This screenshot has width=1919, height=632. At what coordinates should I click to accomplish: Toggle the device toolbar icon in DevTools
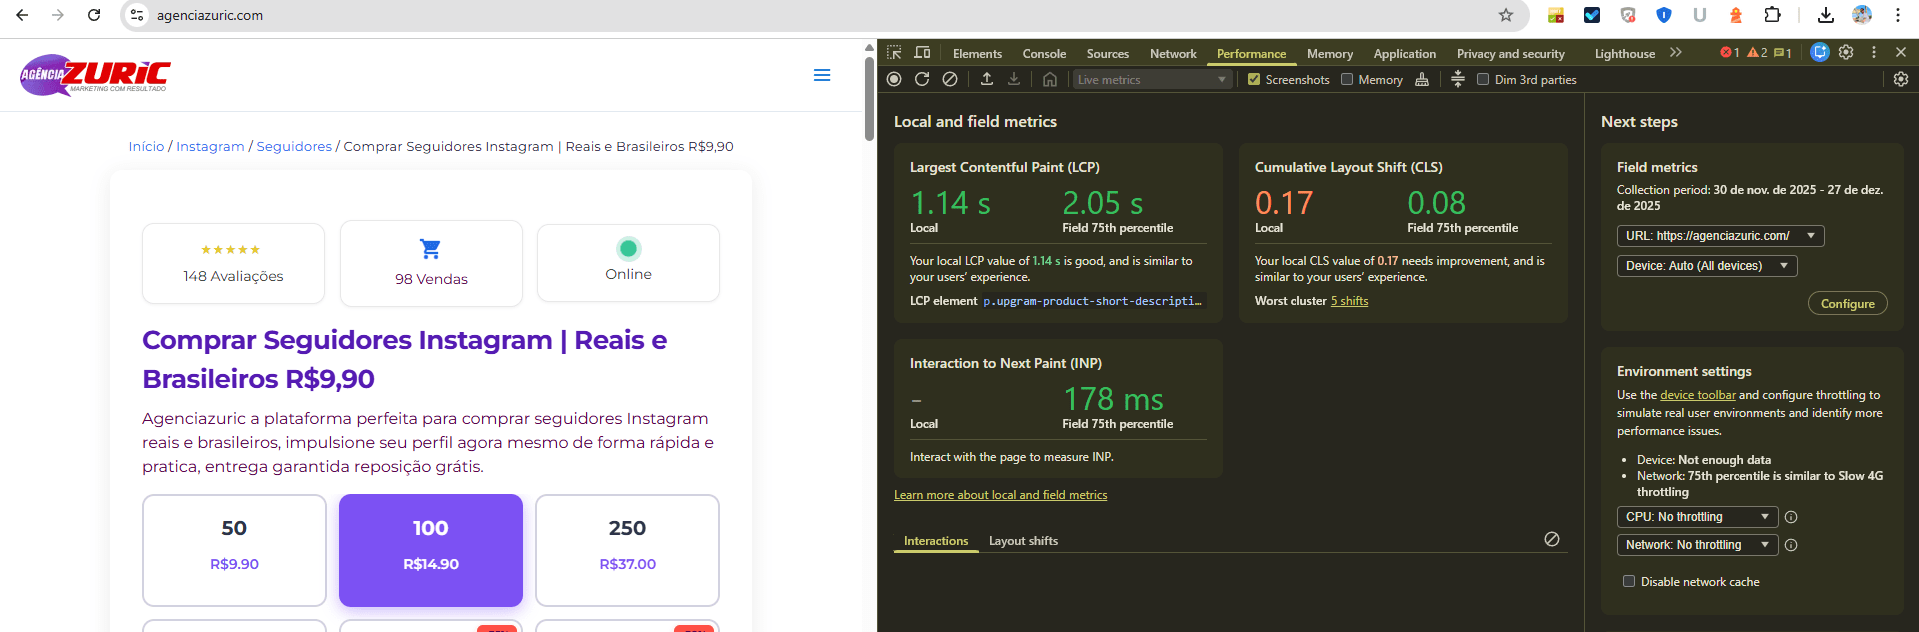922,53
